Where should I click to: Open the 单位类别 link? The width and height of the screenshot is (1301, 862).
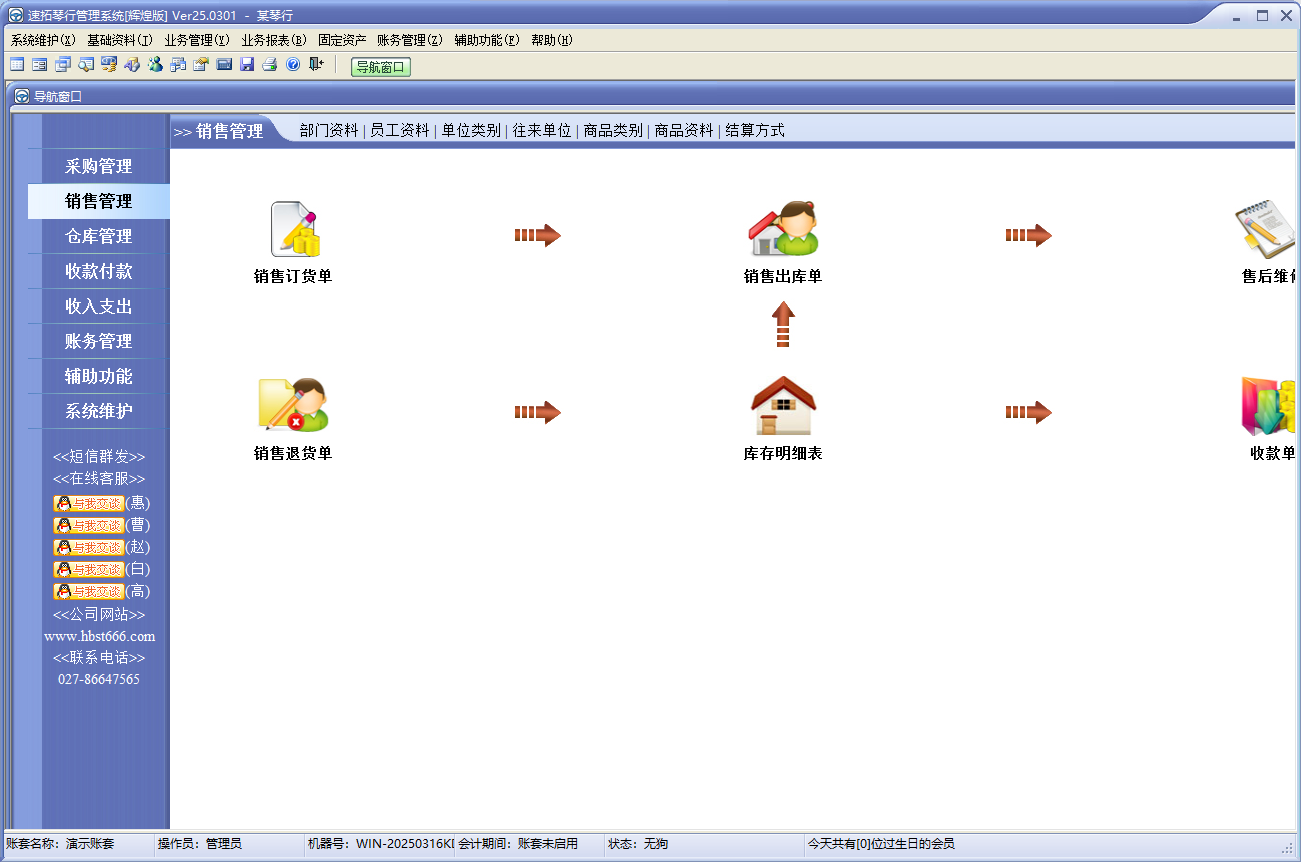click(471, 130)
